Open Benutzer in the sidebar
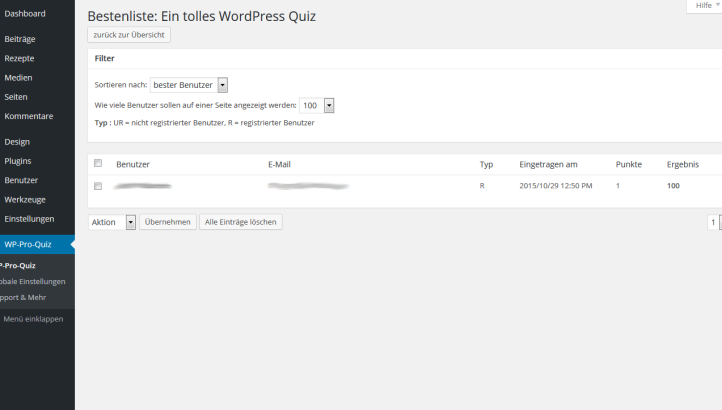 21,180
